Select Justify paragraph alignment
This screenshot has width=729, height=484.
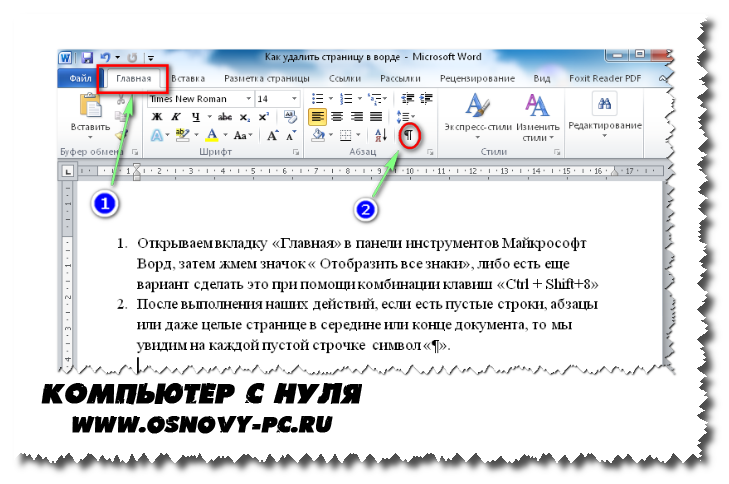pos(376,116)
